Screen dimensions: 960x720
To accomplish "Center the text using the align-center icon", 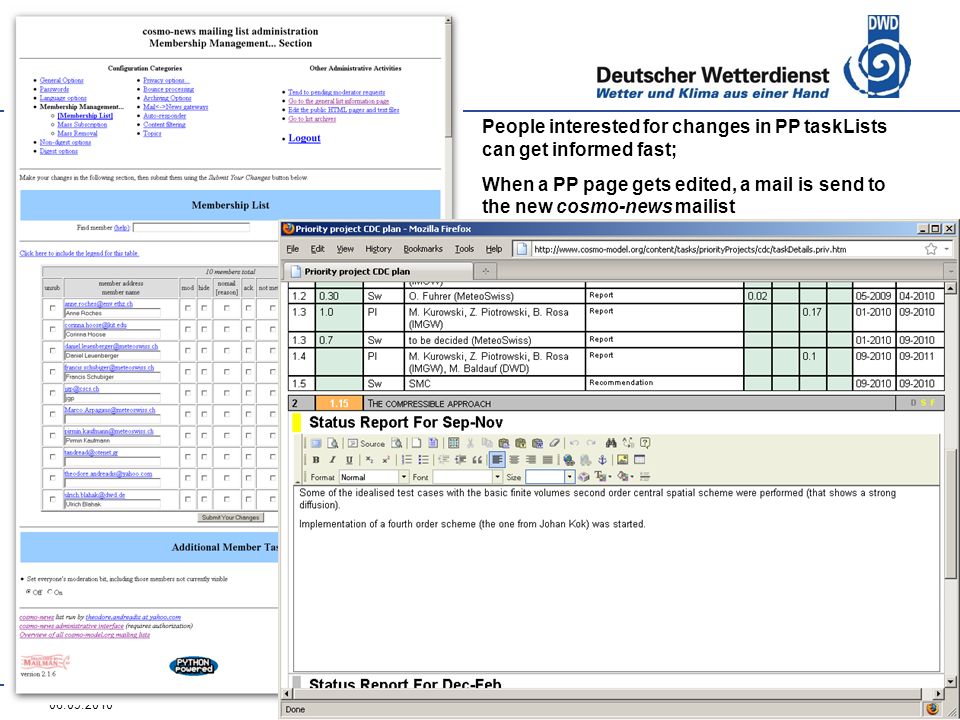I will pos(514,460).
